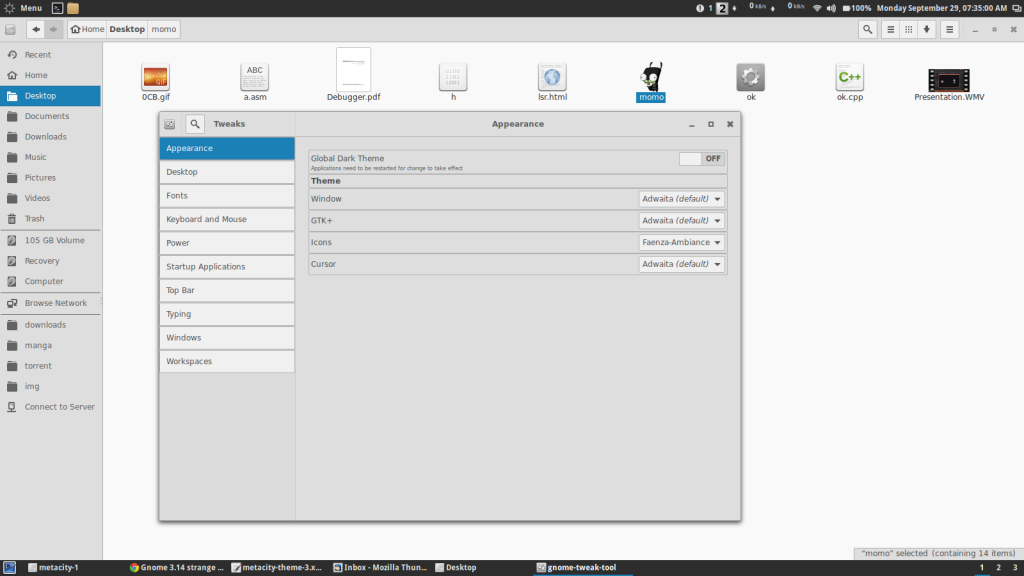Switch file manager to icon grid view
The image size is (1024, 576).
(909, 29)
